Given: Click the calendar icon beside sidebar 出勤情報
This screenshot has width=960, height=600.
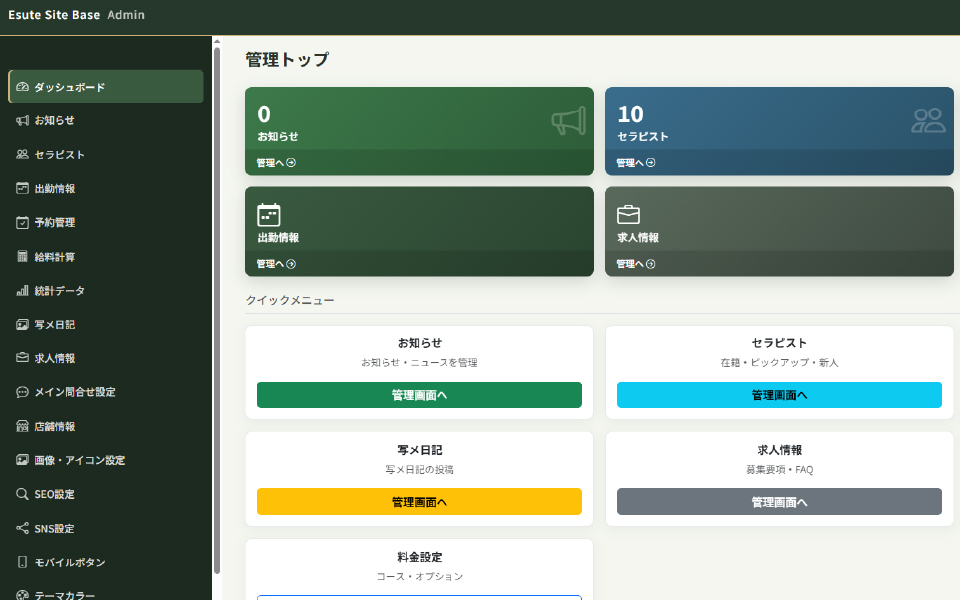Looking at the screenshot, I should coord(23,189).
